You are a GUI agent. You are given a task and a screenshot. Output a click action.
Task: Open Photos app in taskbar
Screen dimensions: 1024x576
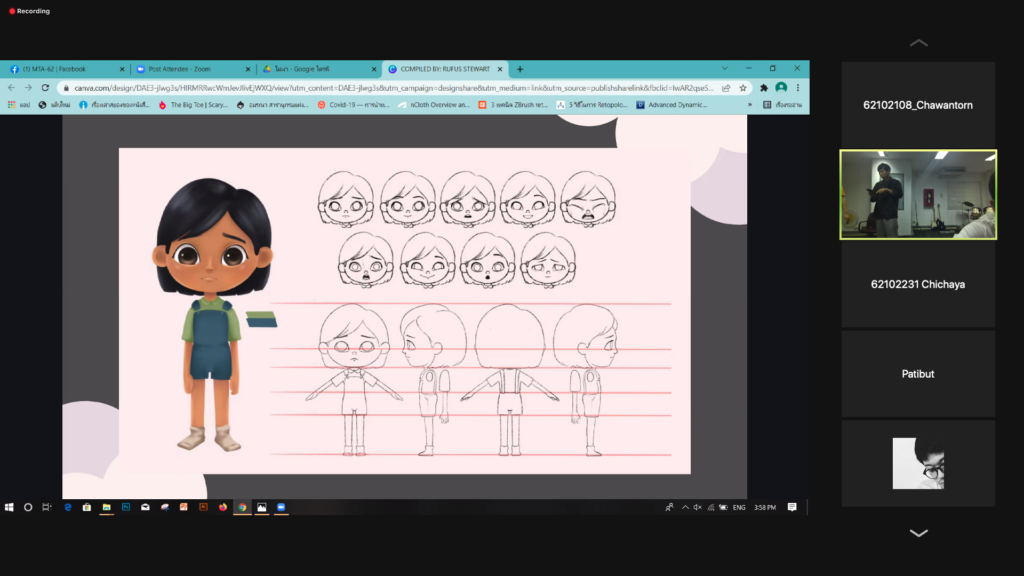[x=261, y=507]
